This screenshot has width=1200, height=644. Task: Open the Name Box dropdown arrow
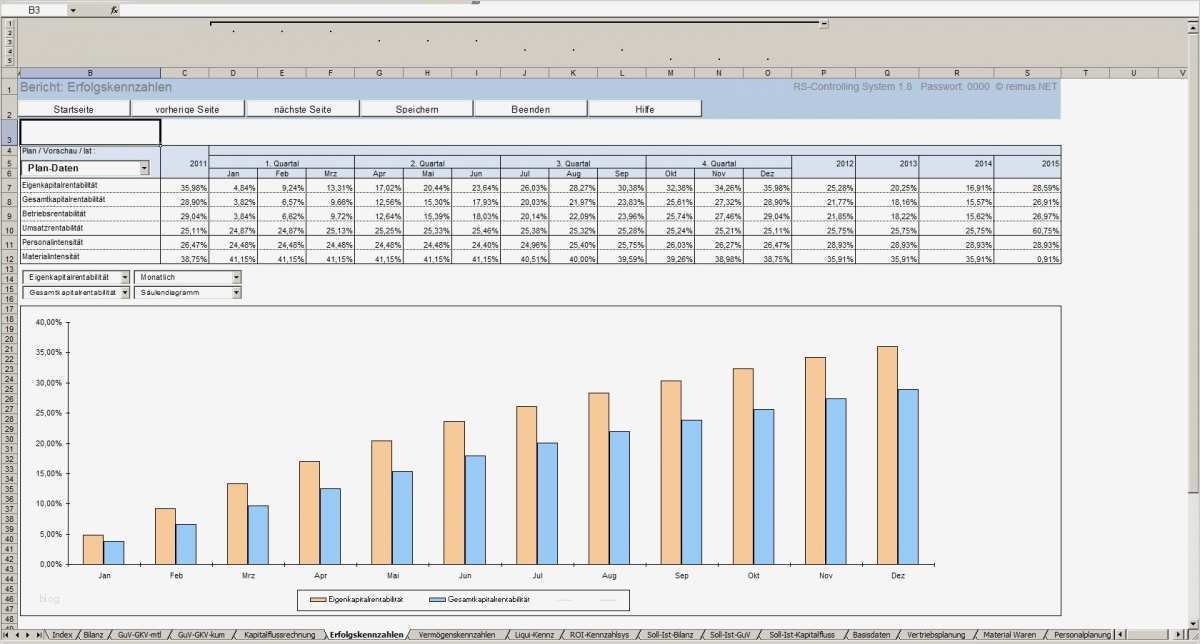click(x=73, y=9)
